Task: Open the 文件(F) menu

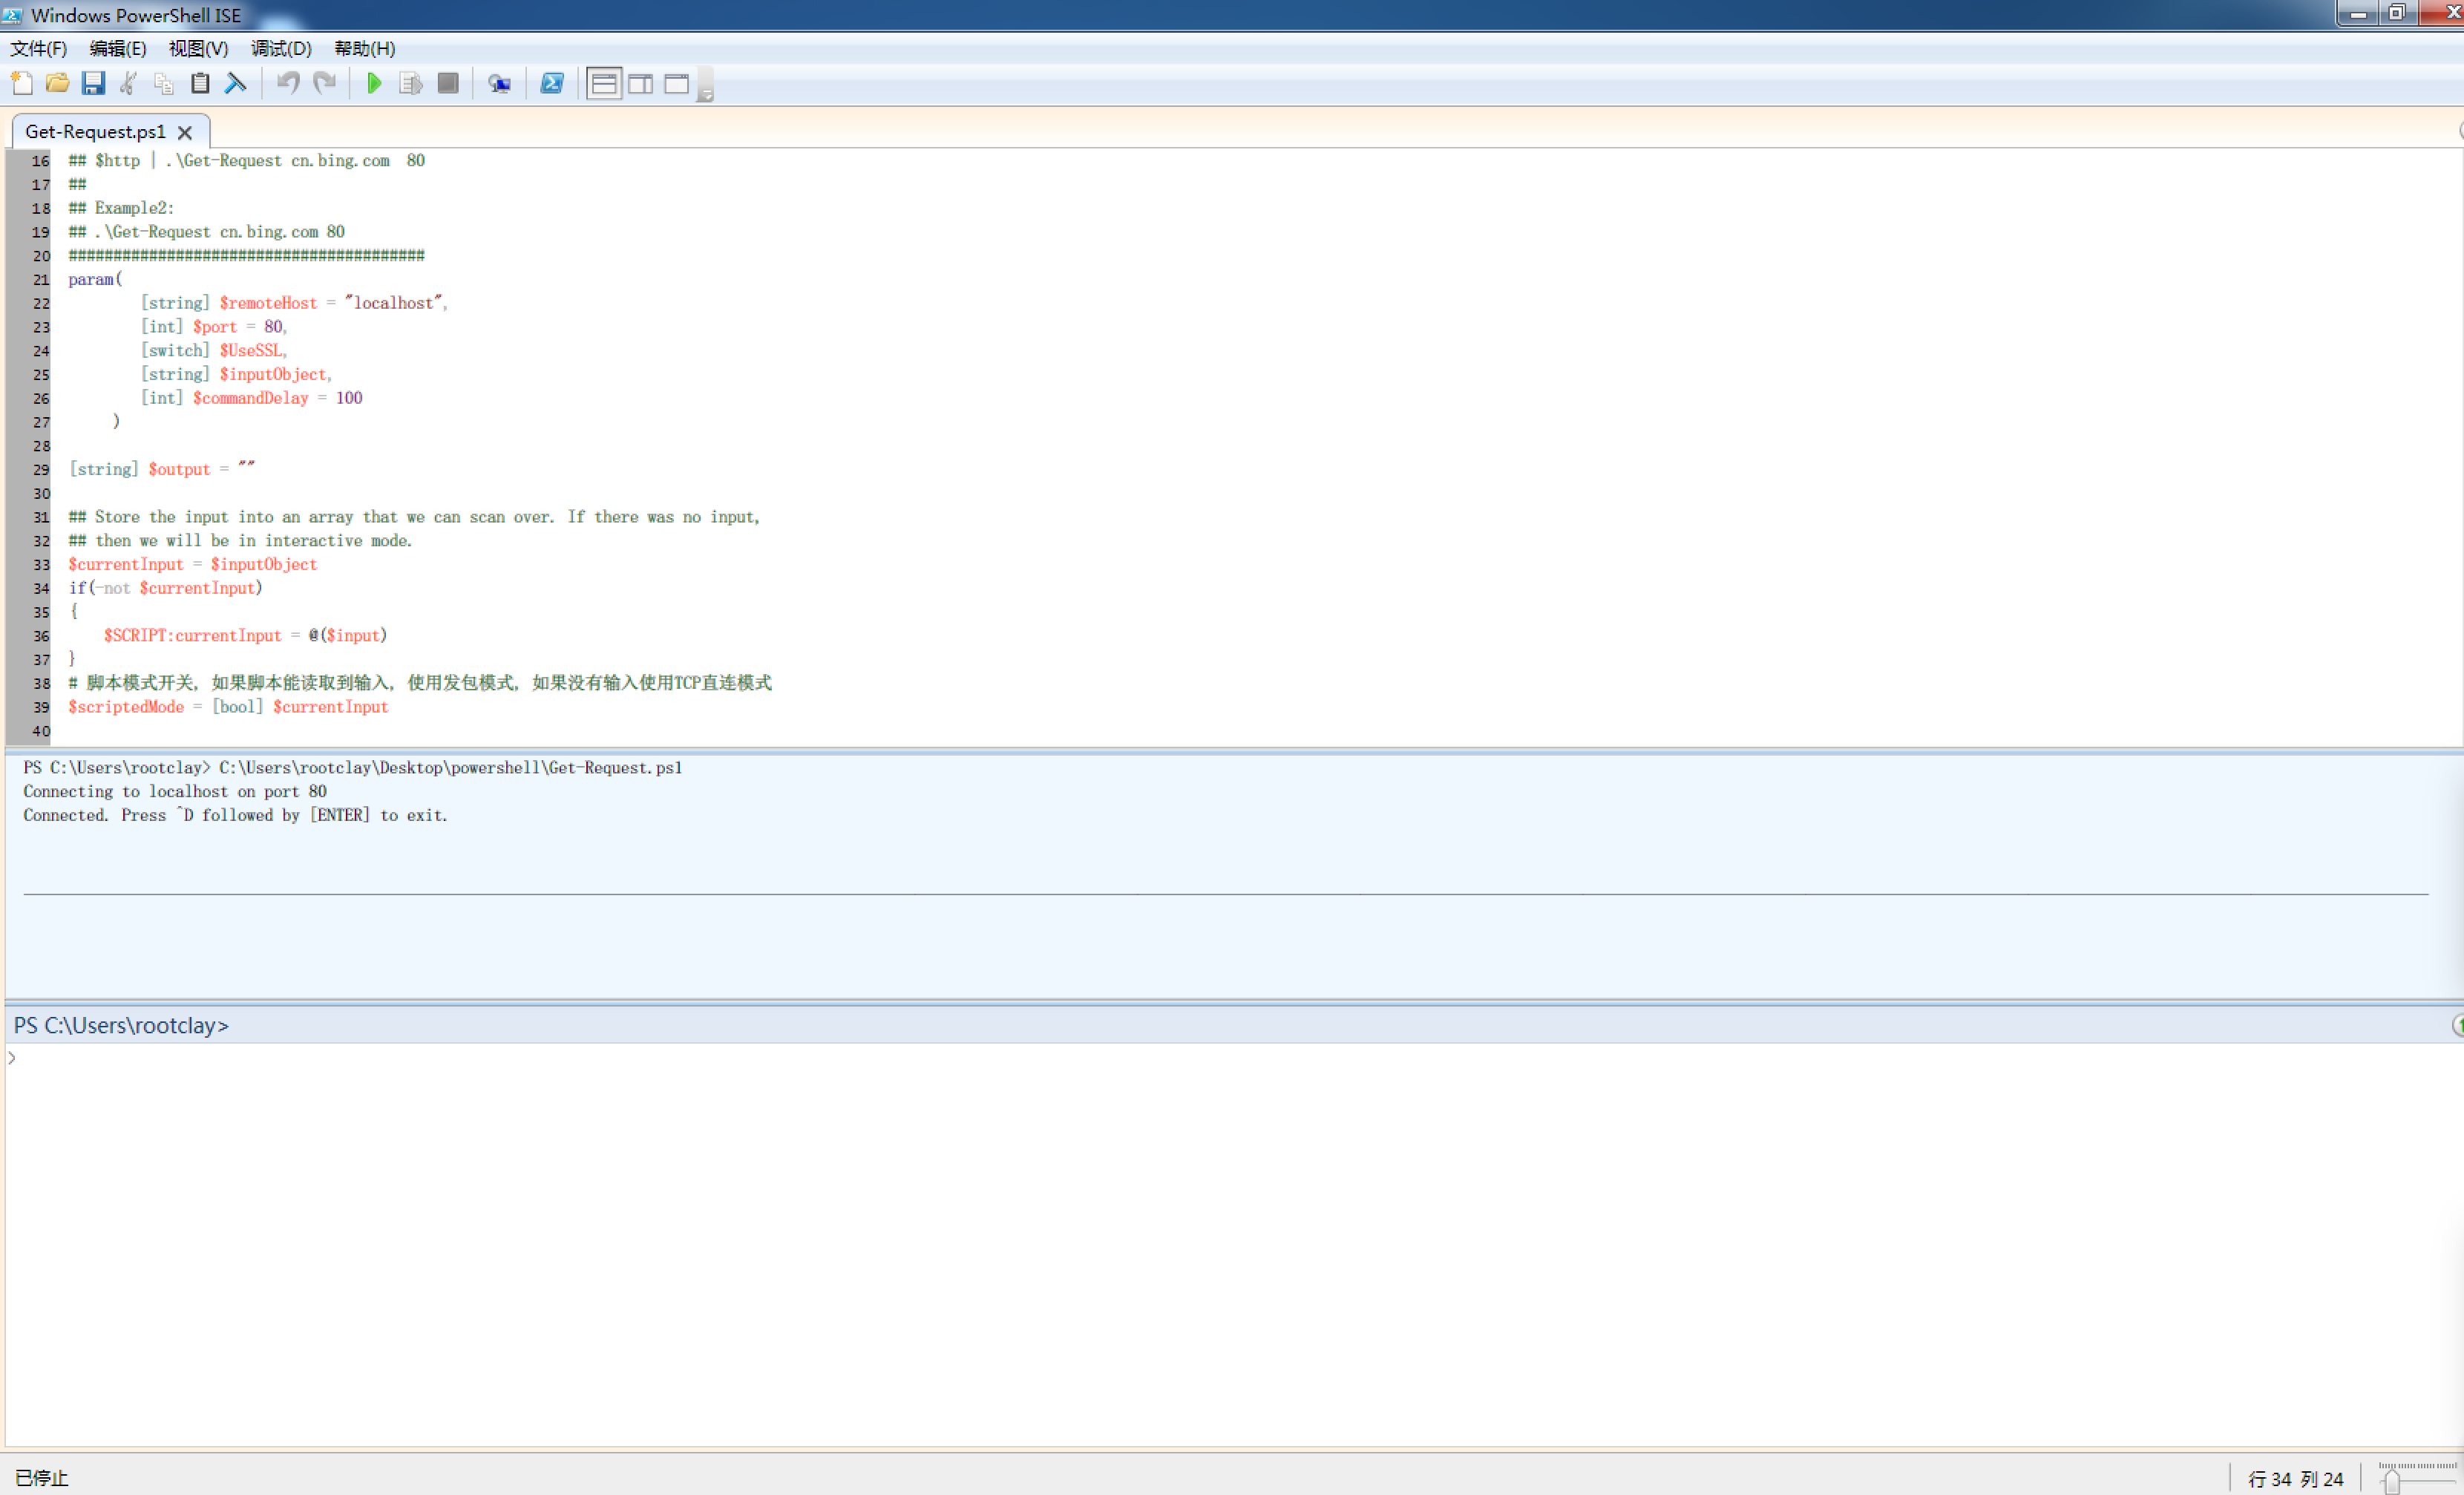Action: pos(39,48)
